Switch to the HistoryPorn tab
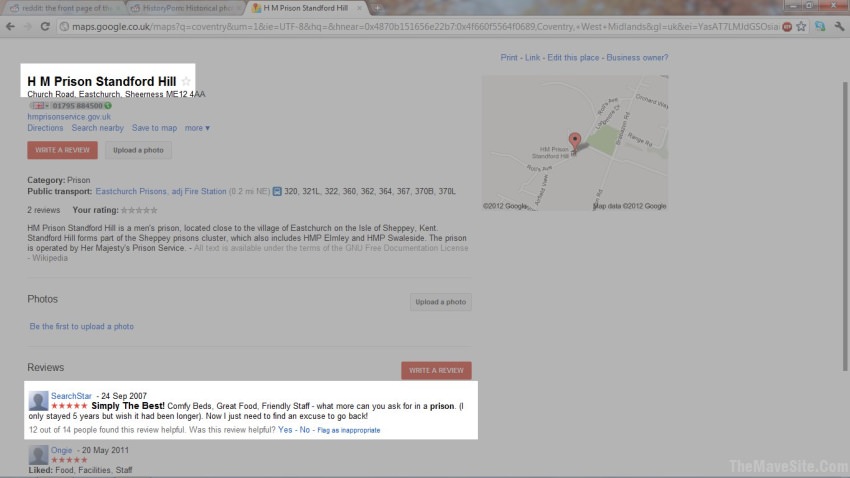 click(x=185, y=8)
